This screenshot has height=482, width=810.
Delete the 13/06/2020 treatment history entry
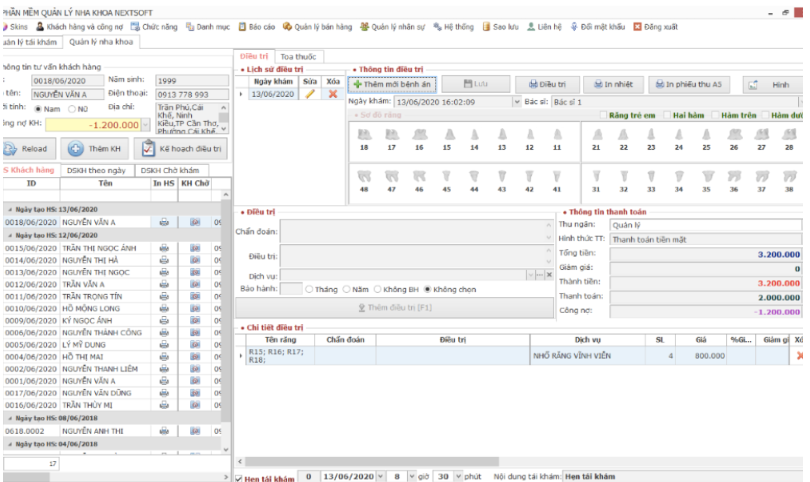[333, 93]
